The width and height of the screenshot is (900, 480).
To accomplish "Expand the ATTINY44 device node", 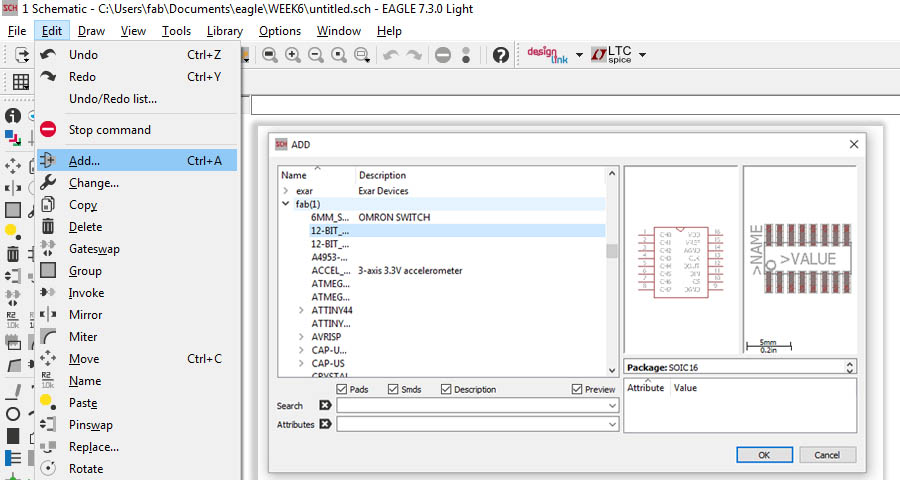I will (301, 310).
